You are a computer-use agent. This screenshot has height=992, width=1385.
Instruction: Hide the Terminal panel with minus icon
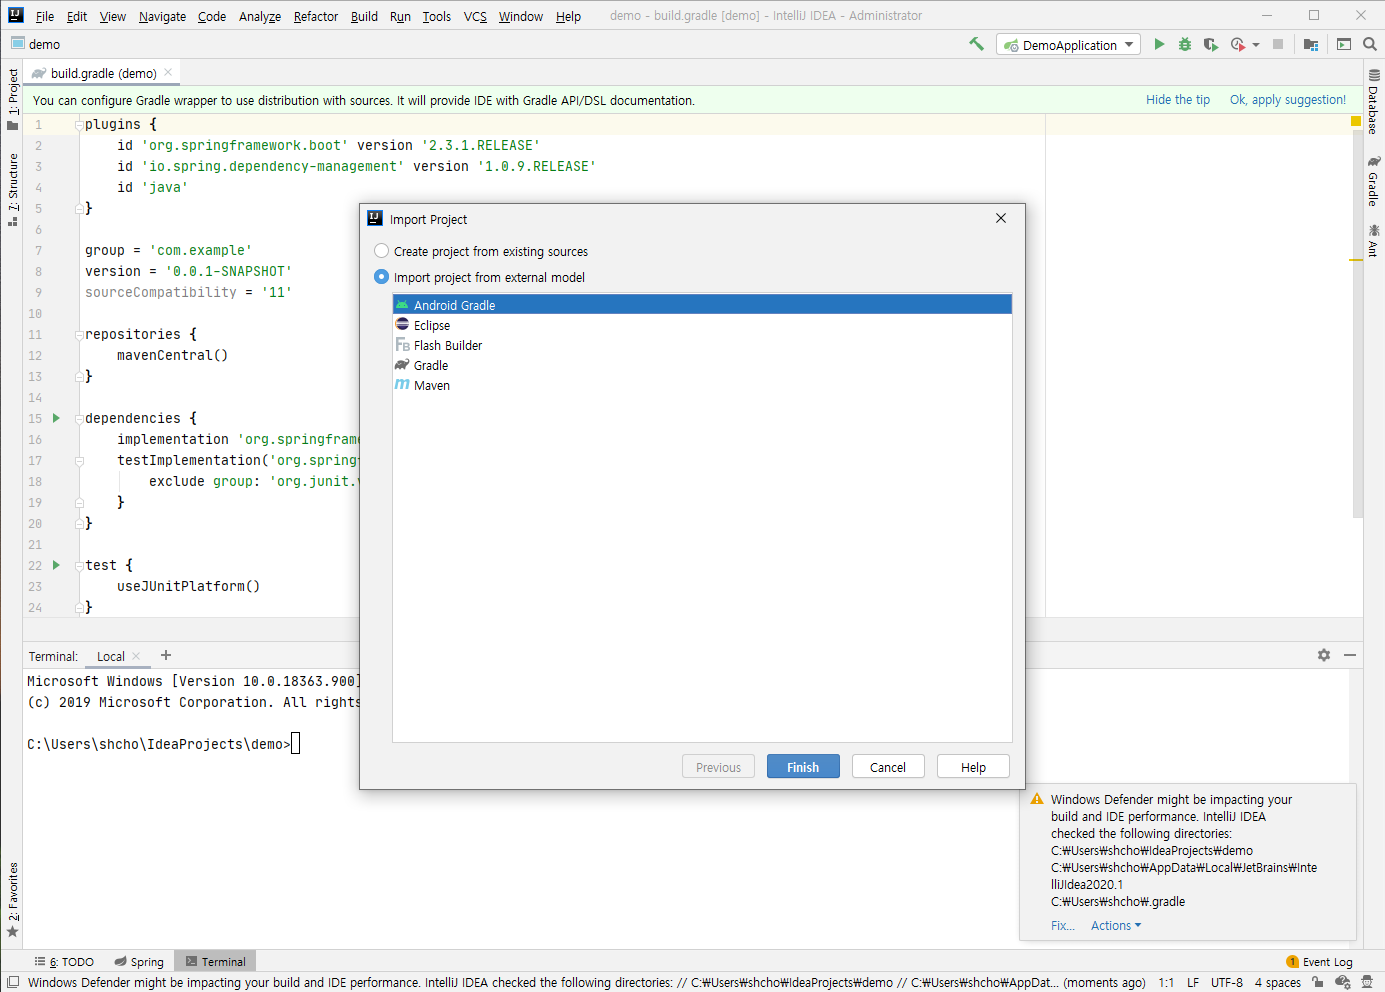(1350, 655)
